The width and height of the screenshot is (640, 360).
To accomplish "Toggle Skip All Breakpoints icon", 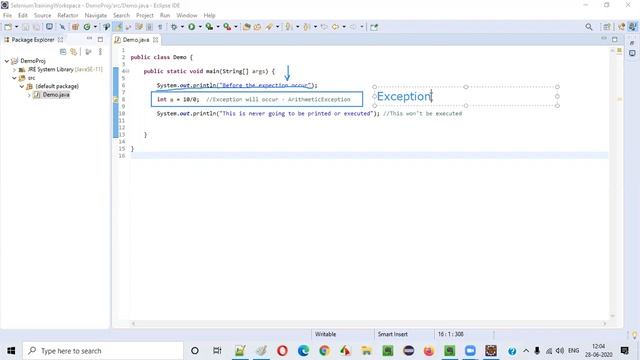I will pos(62,27).
